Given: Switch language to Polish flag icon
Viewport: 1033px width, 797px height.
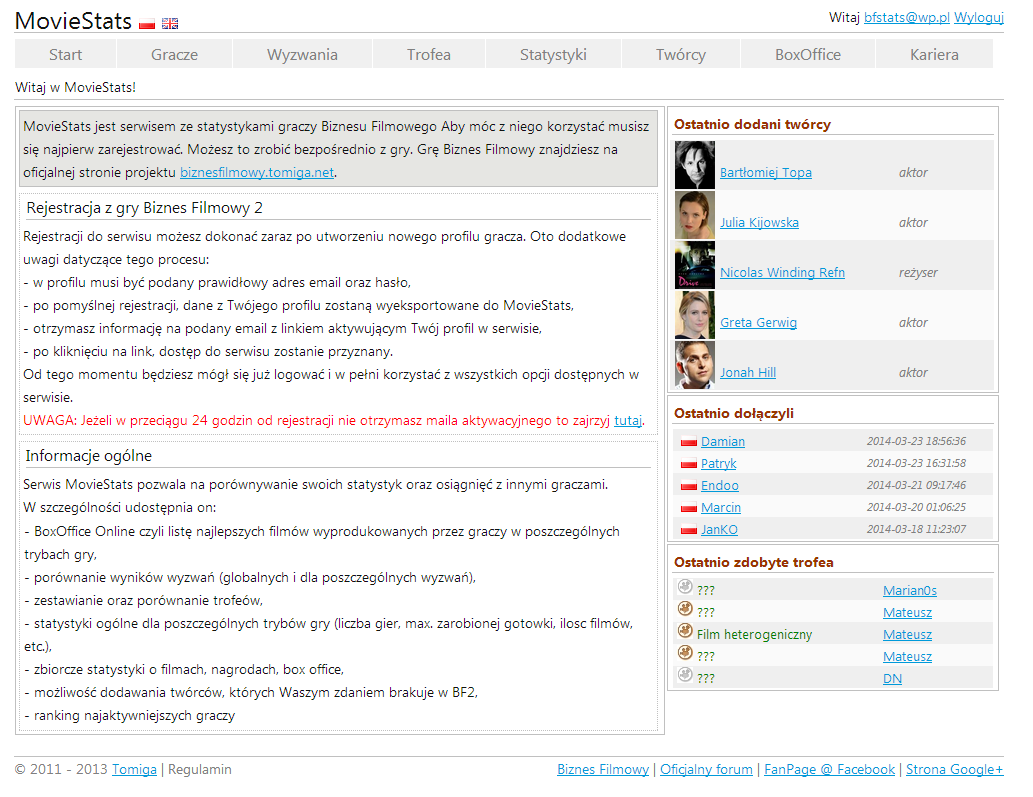Looking at the screenshot, I should pos(147,24).
